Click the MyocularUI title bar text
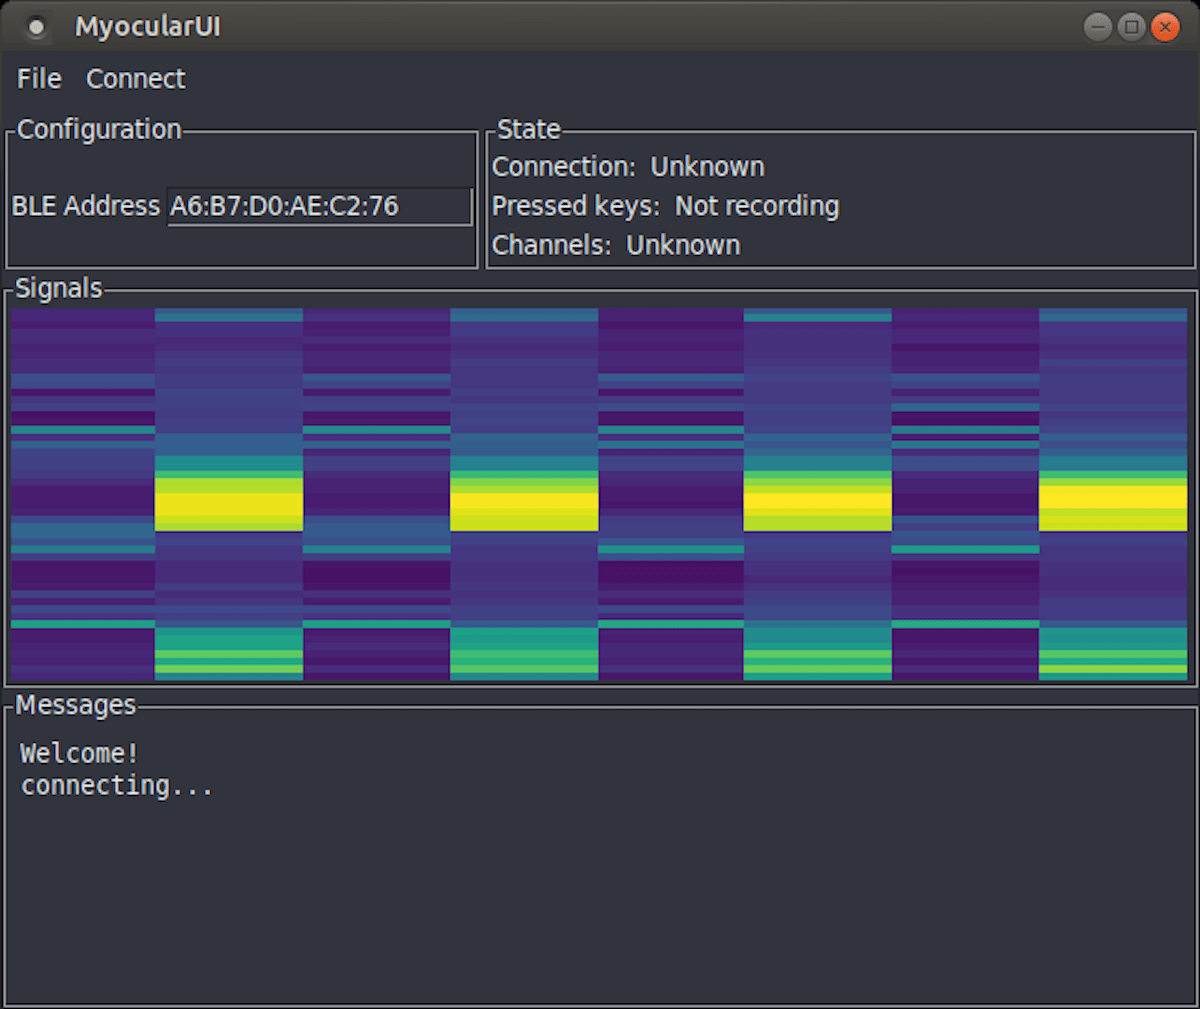1200x1009 pixels. pos(148,27)
